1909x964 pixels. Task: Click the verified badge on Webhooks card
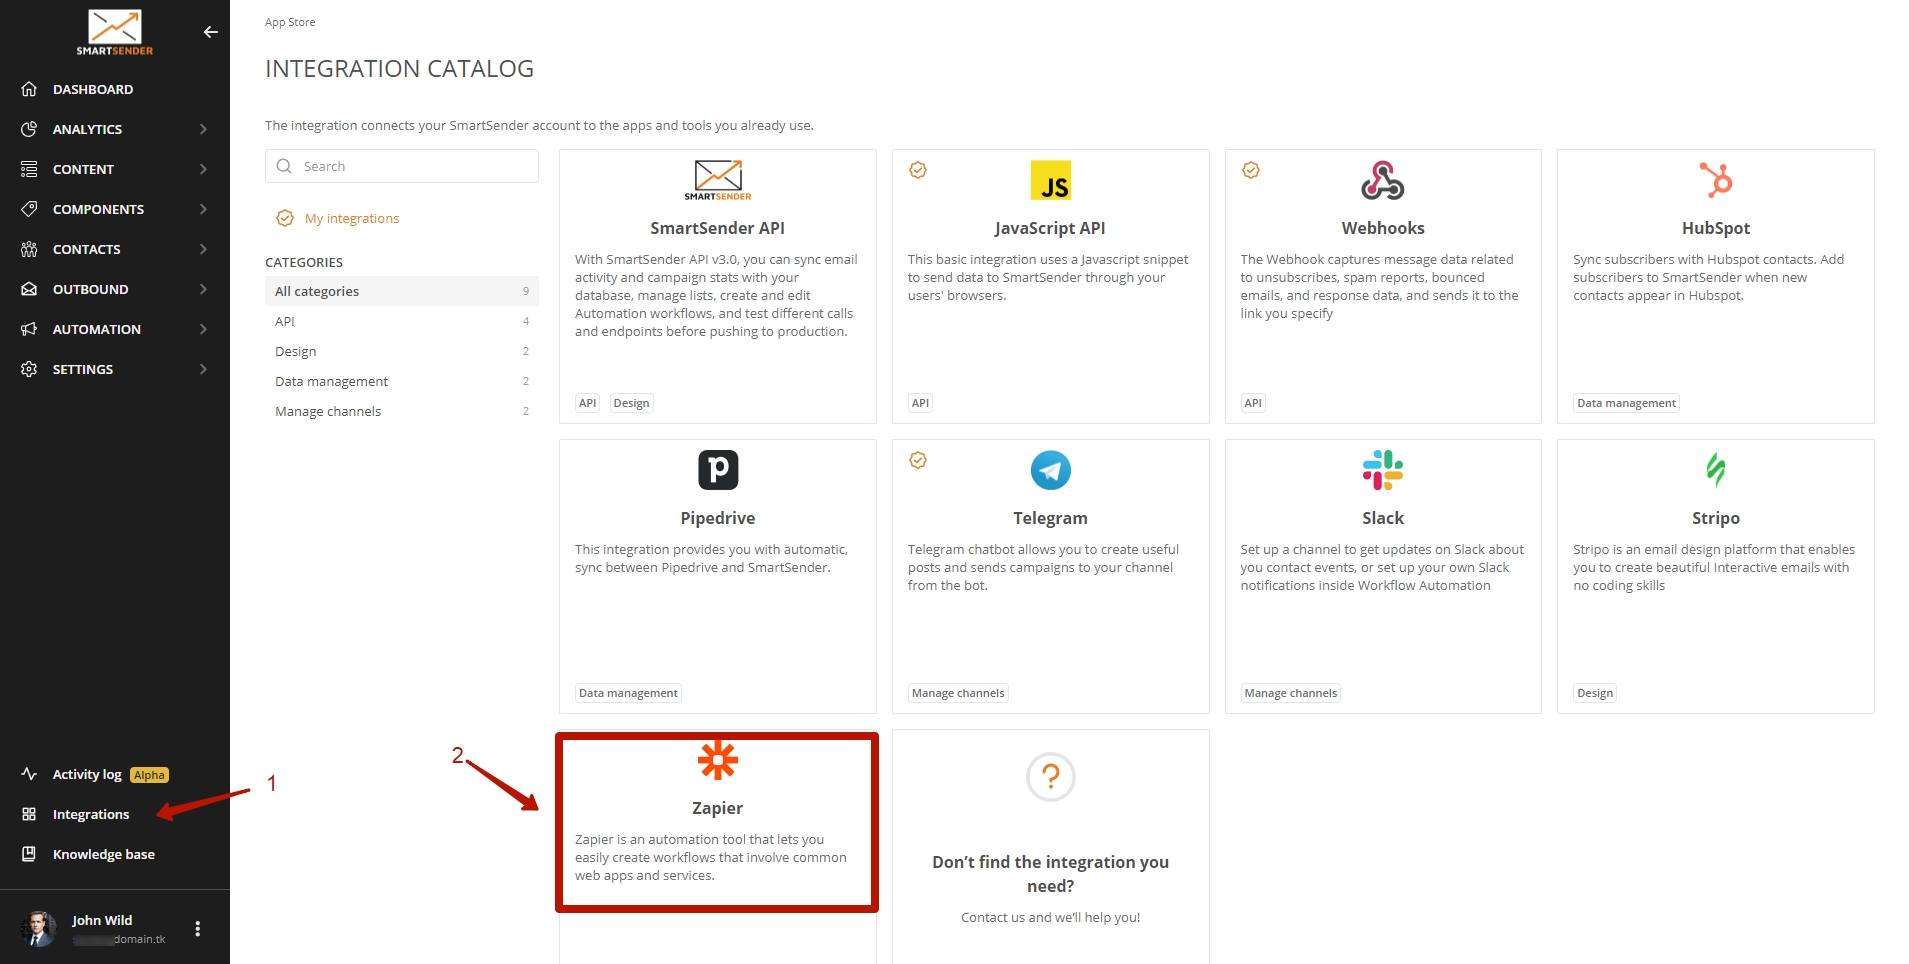(x=1250, y=170)
